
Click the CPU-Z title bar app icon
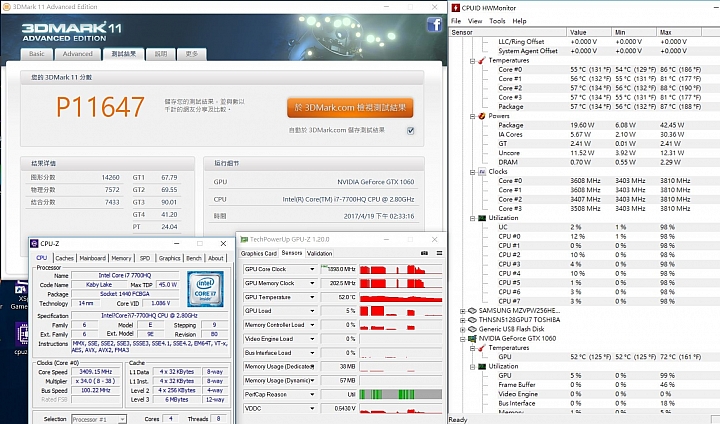(34, 243)
